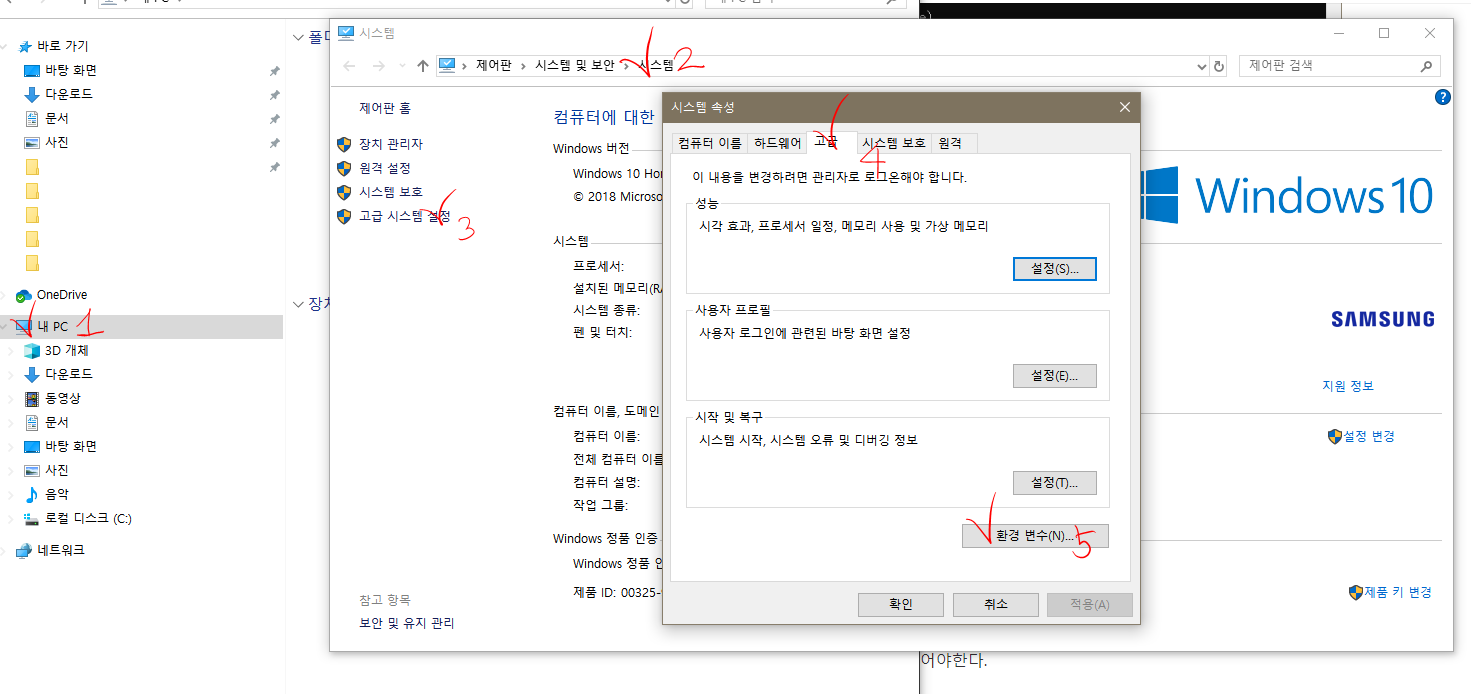Viewport: 1471px width, 694px height.
Task: Open address bar history dropdown in 시스템 window
Action: [1202, 66]
